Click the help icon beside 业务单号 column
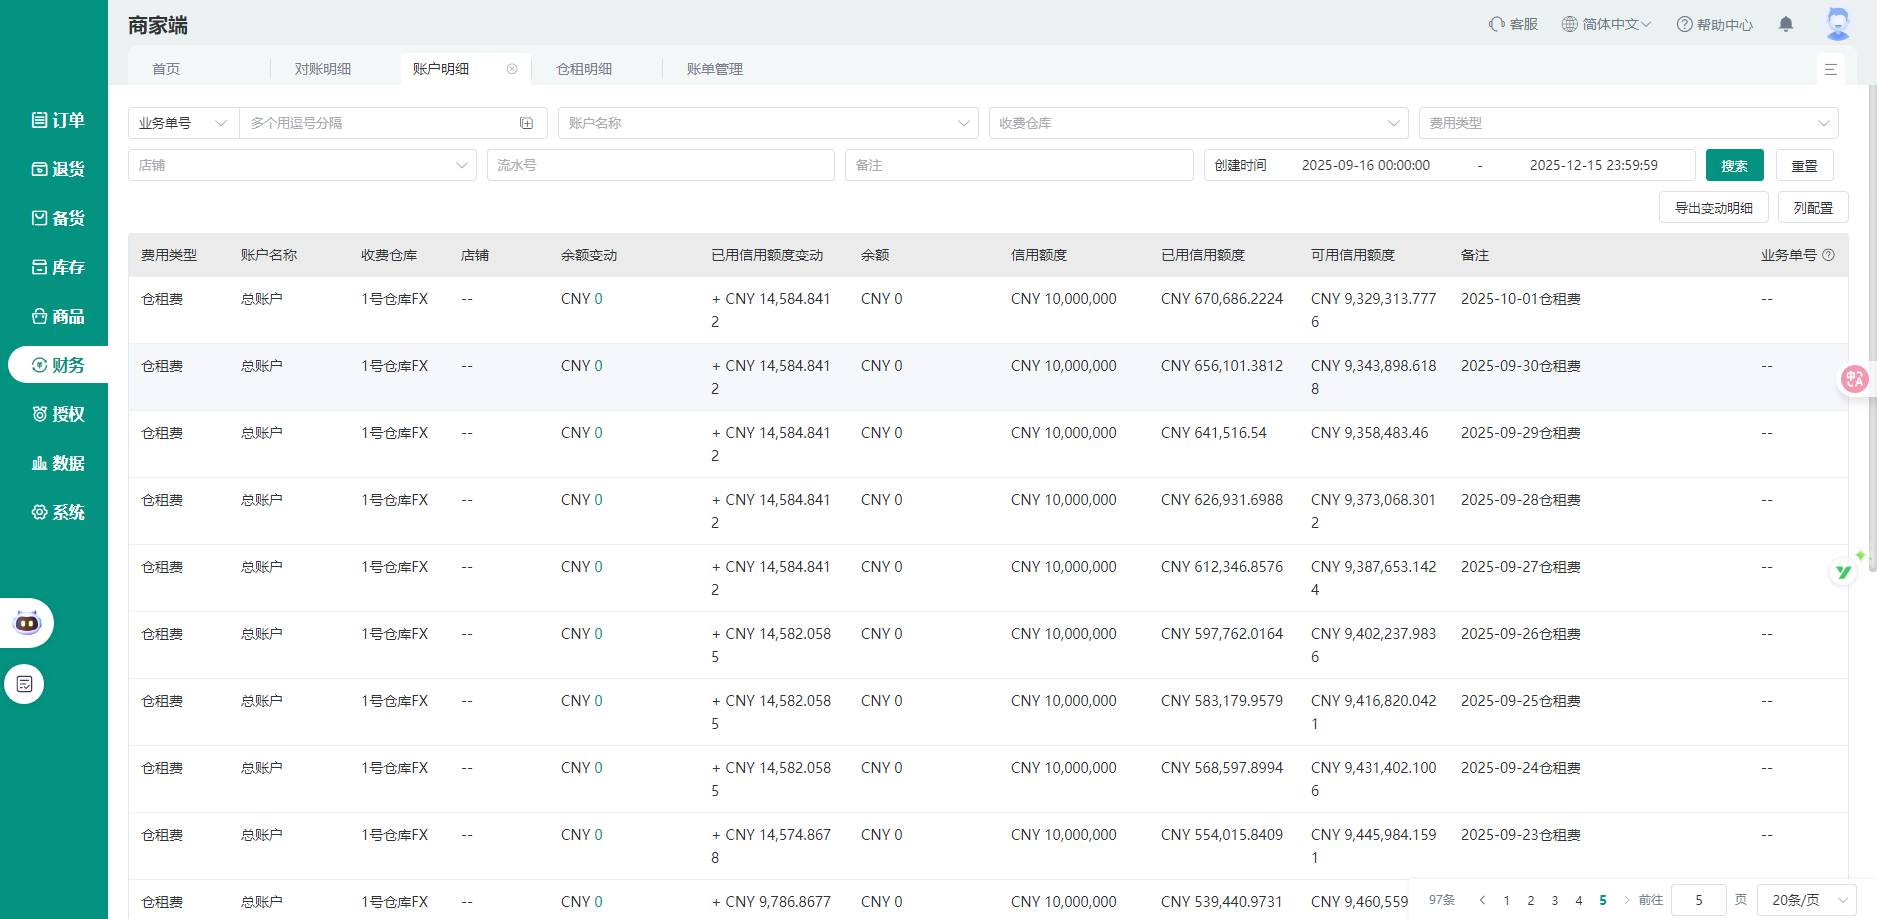 (1828, 255)
